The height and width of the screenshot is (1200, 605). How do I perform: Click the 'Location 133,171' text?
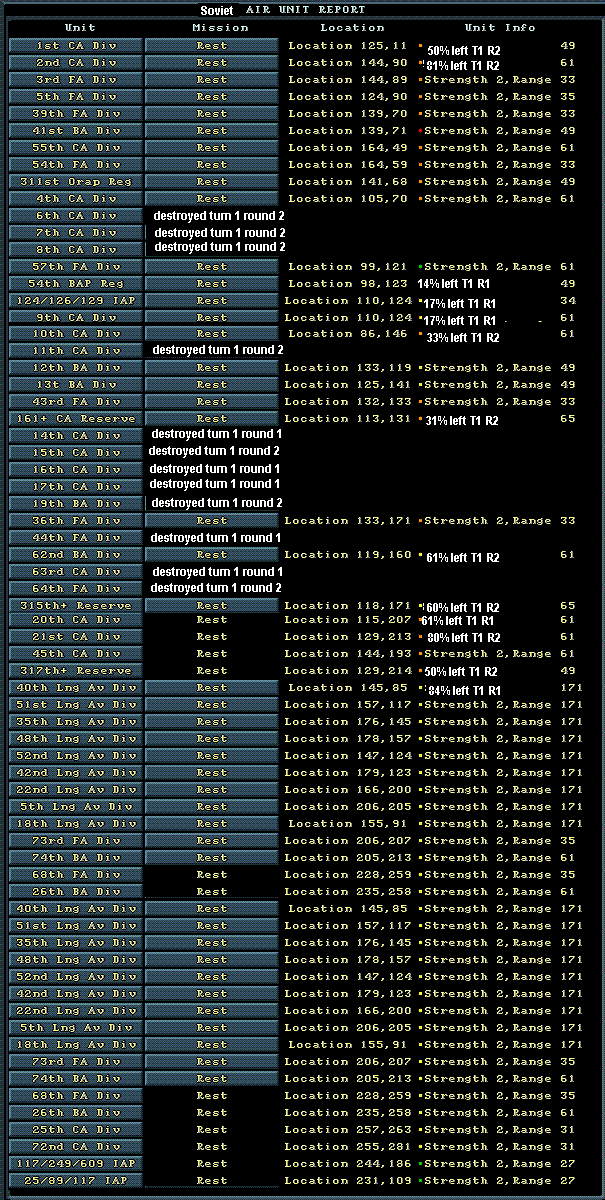coord(347,521)
